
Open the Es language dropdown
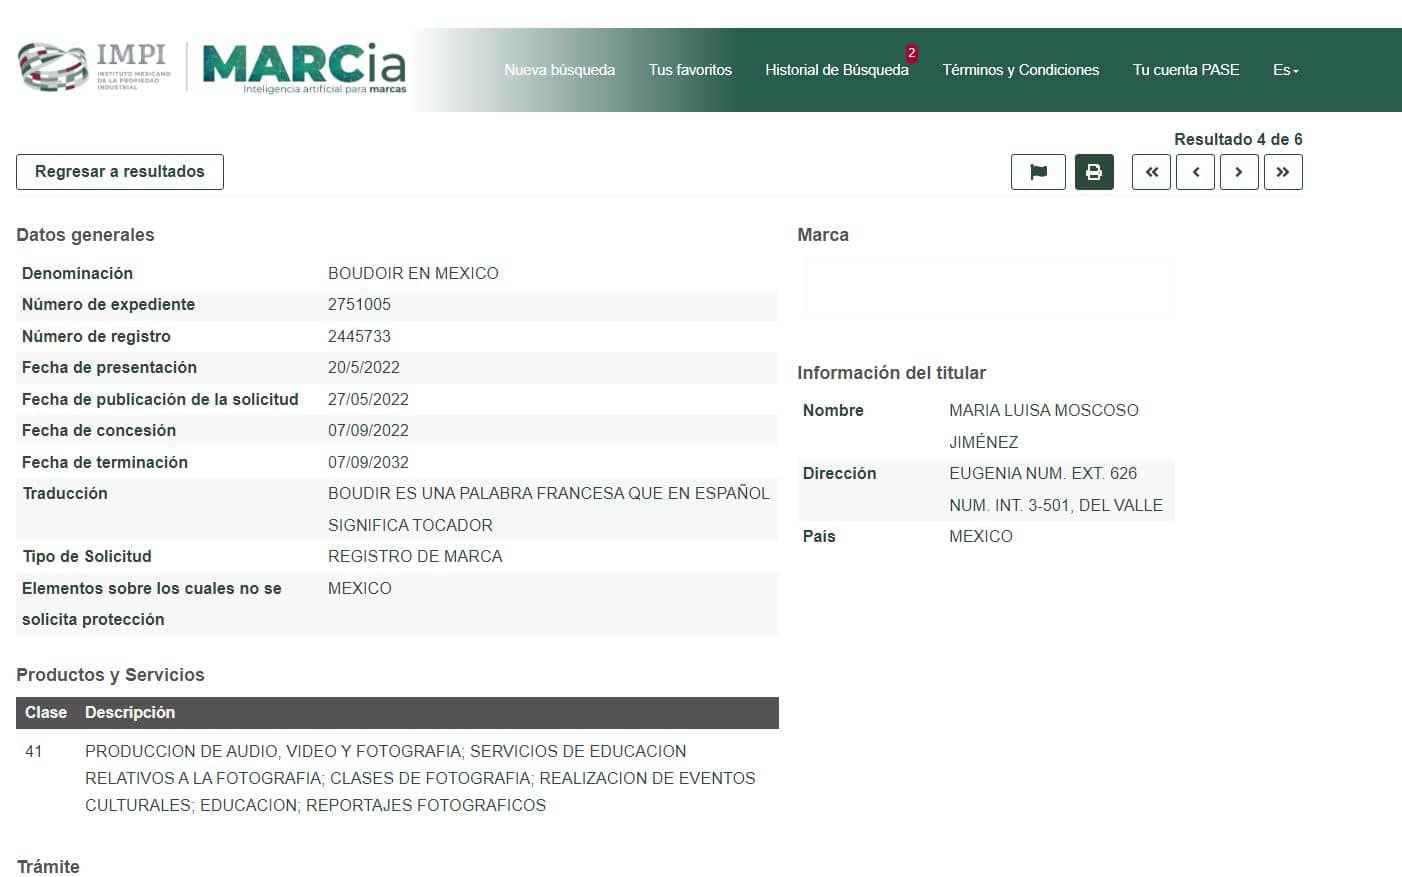pyautogui.click(x=1285, y=70)
